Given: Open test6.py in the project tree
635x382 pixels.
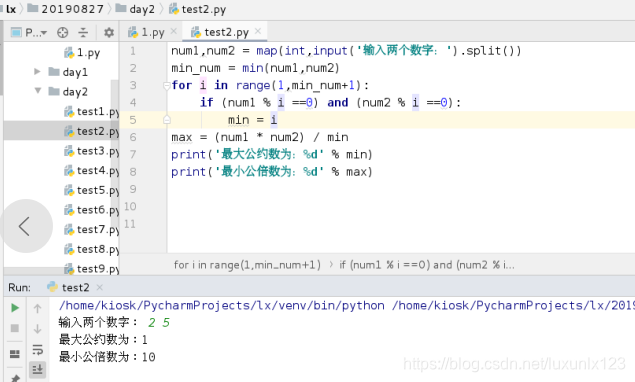Looking at the screenshot, I should 92,210.
